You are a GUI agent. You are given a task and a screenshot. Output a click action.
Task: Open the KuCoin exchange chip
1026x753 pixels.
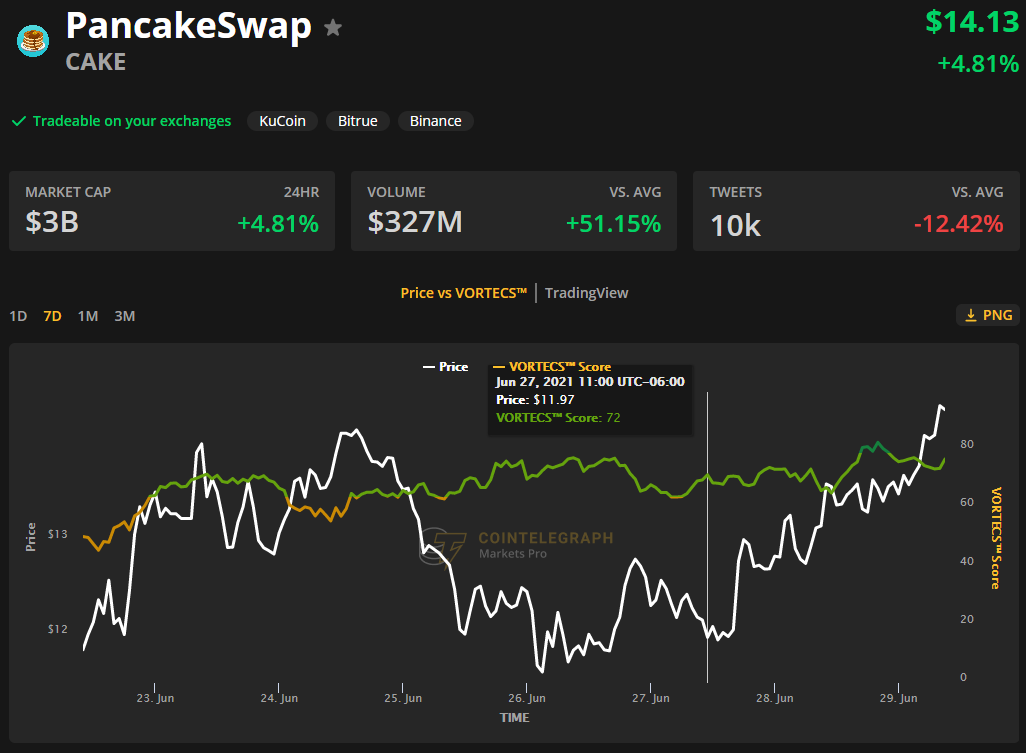coord(282,121)
